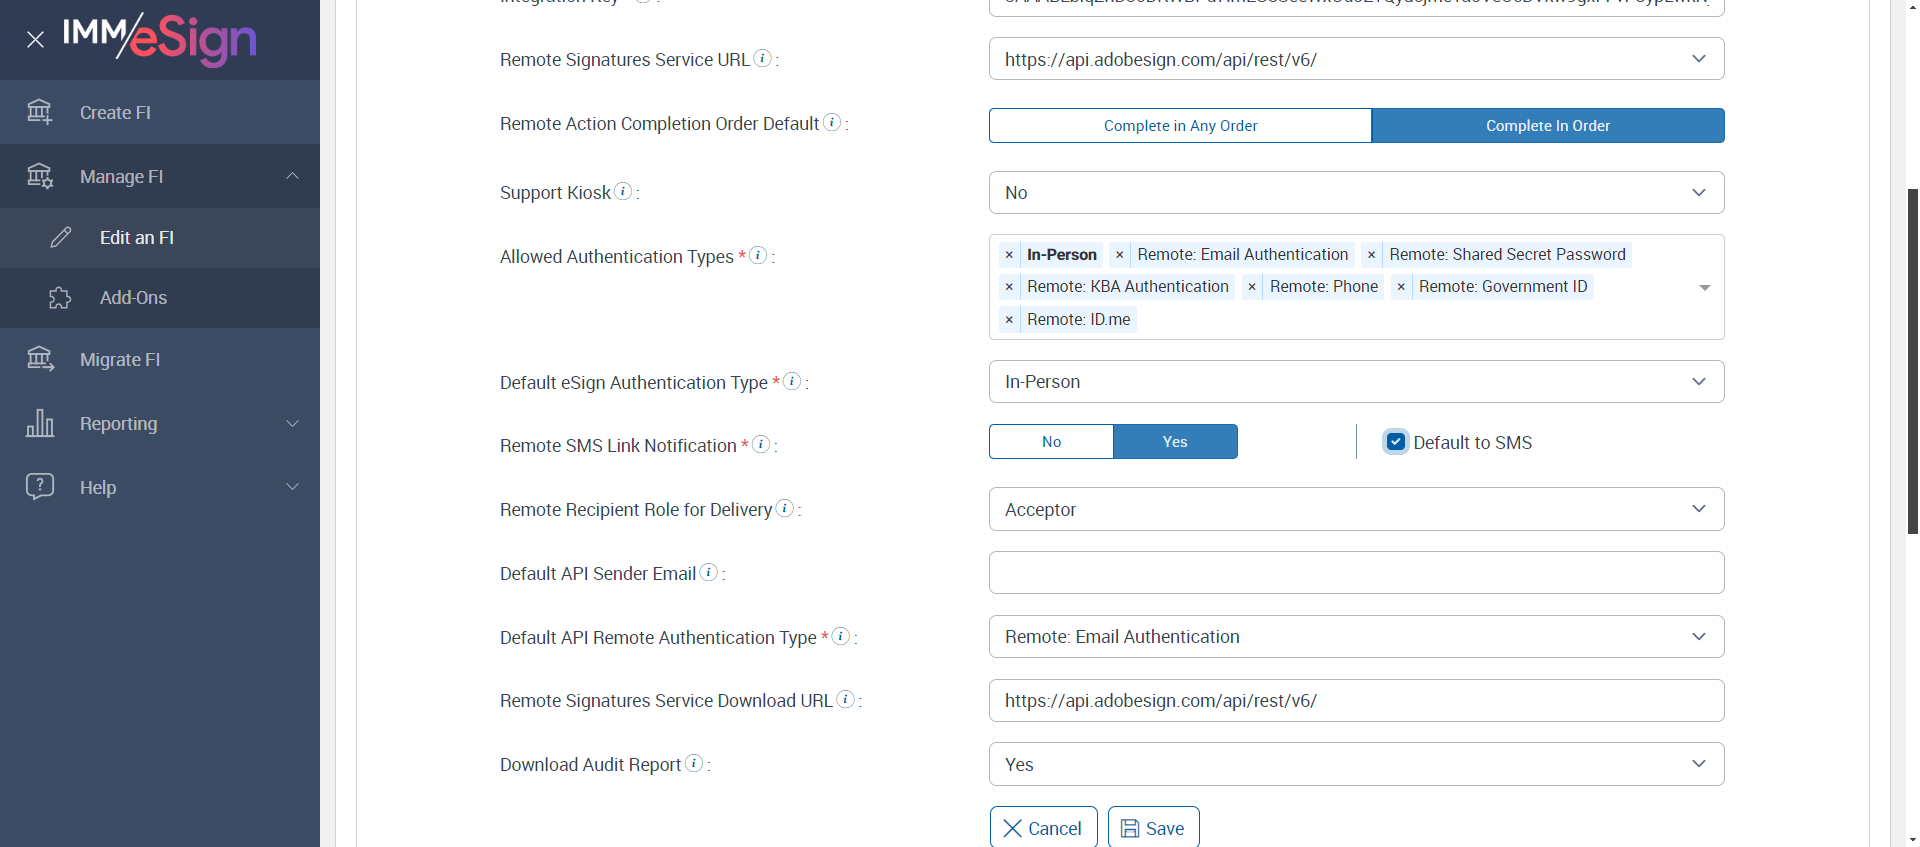Select Complete in Any Order option

point(1180,126)
